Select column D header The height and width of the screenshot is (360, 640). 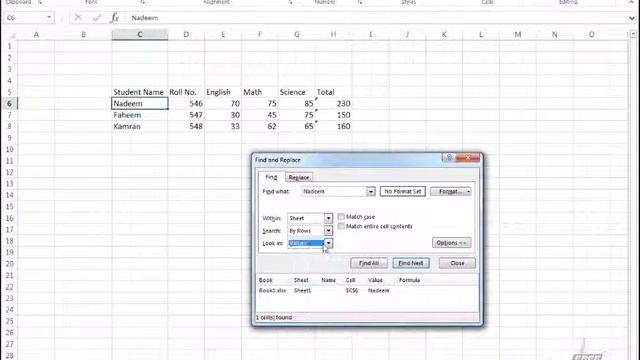point(186,35)
